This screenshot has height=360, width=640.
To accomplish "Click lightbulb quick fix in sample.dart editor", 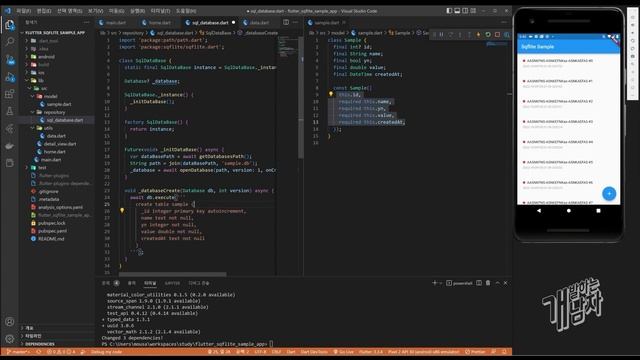I will coord(331,94).
